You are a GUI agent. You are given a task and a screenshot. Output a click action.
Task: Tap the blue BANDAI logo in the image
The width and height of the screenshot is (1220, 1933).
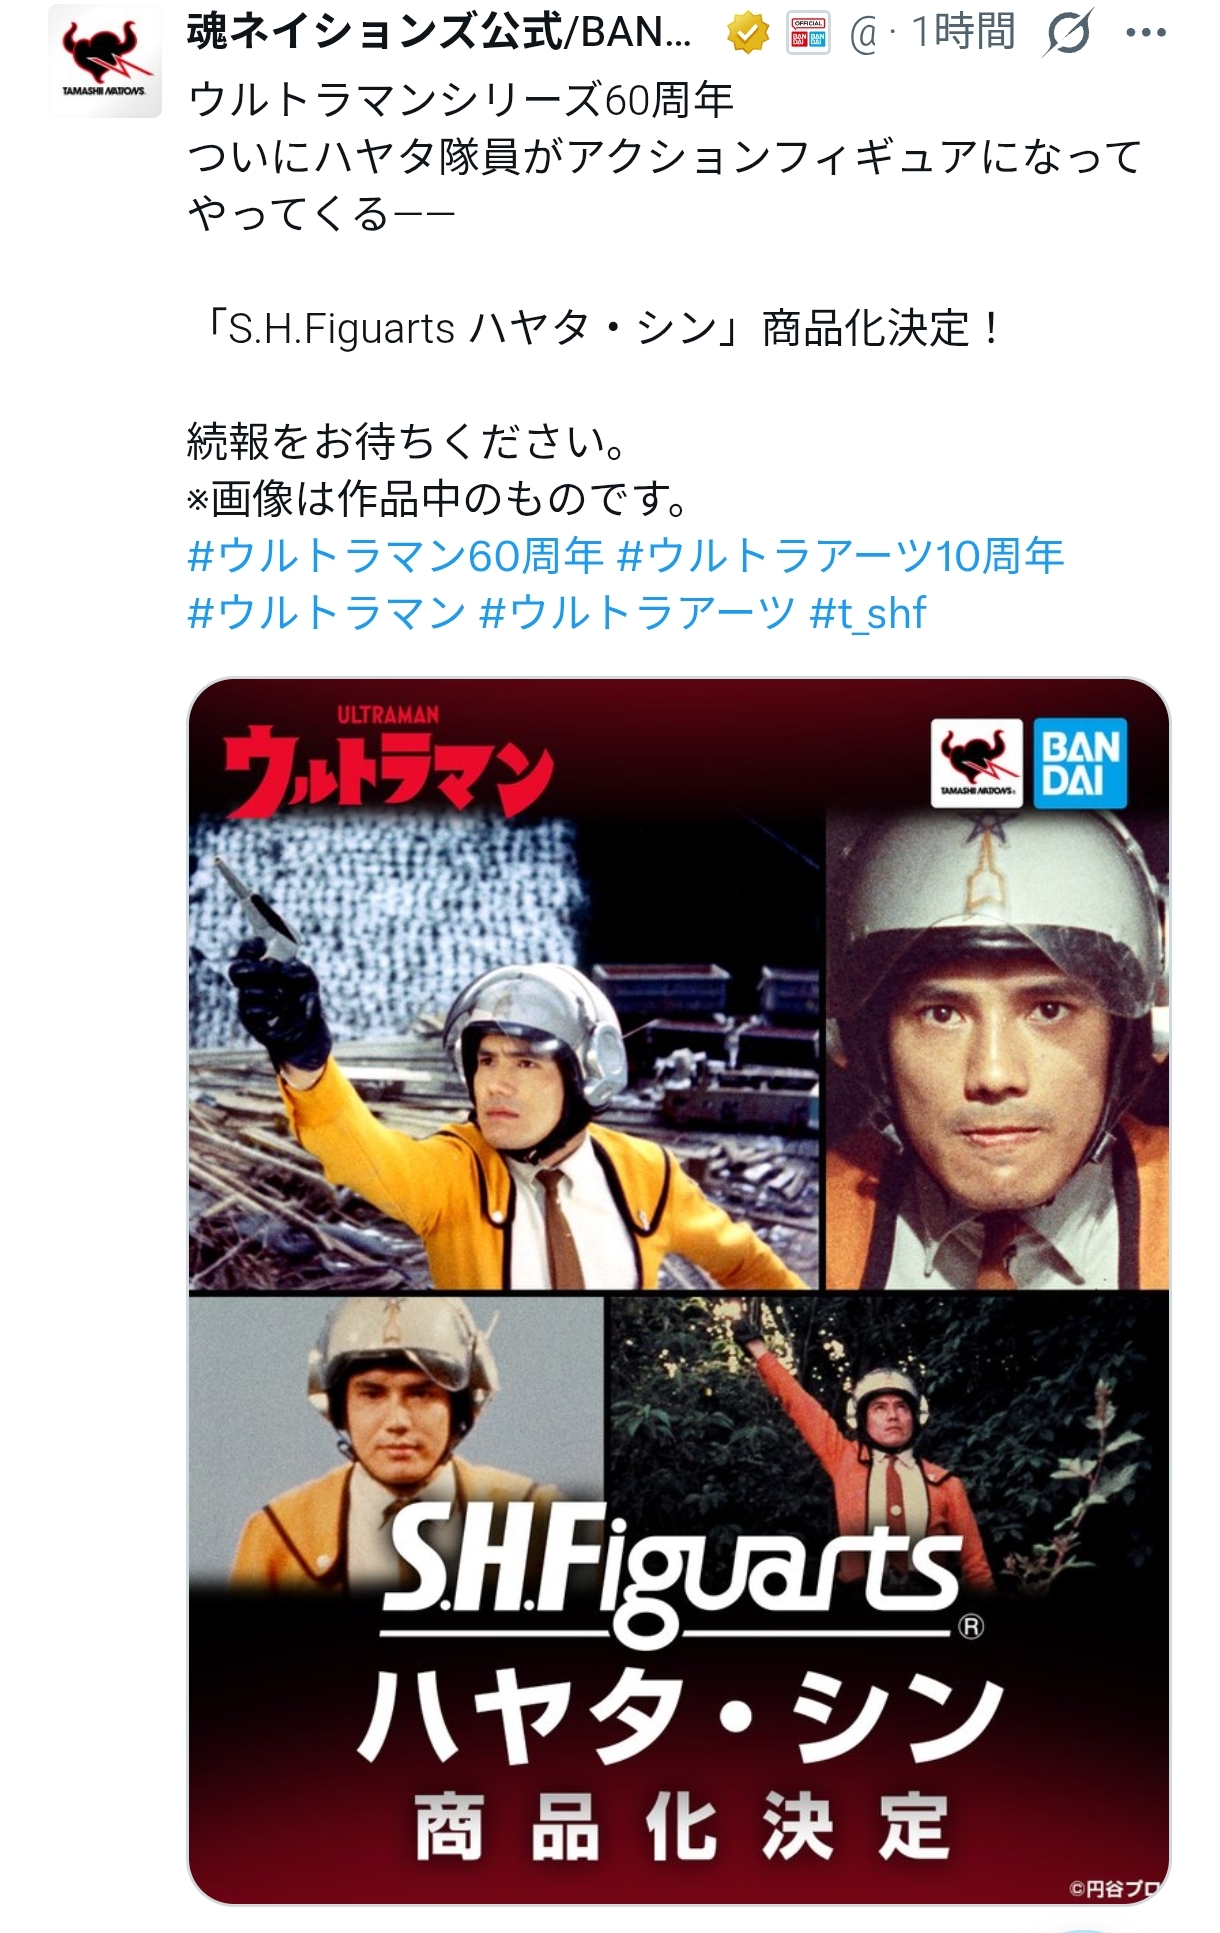[1080, 763]
